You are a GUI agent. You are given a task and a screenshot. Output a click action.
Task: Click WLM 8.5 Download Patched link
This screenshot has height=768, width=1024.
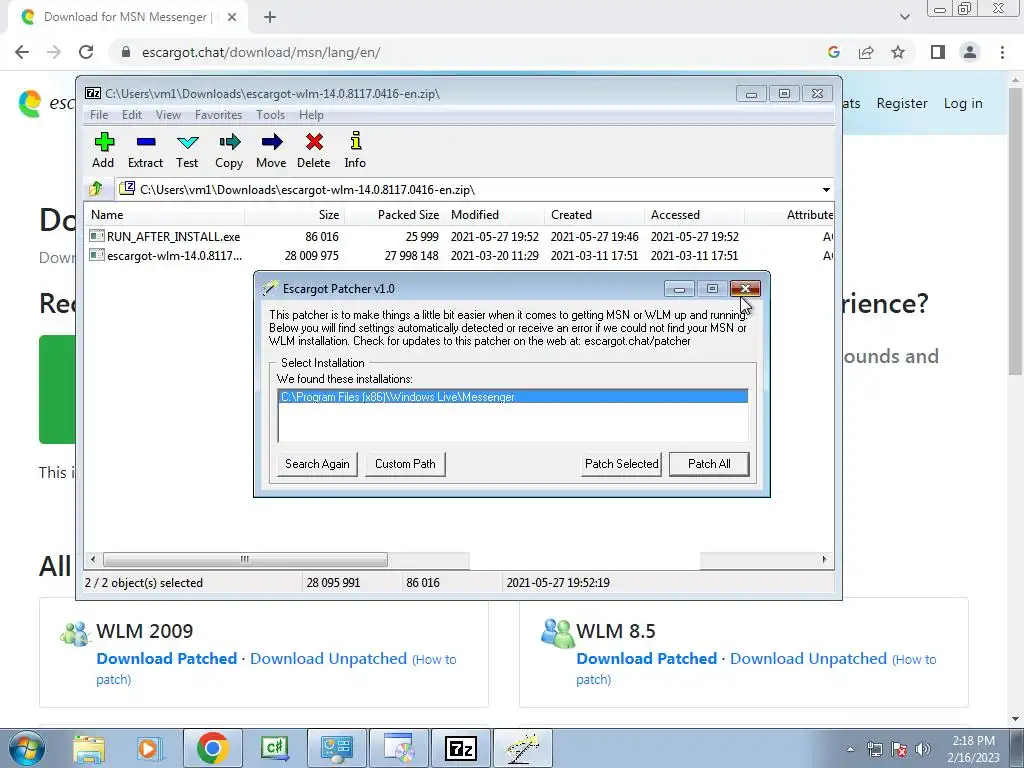click(647, 658)
